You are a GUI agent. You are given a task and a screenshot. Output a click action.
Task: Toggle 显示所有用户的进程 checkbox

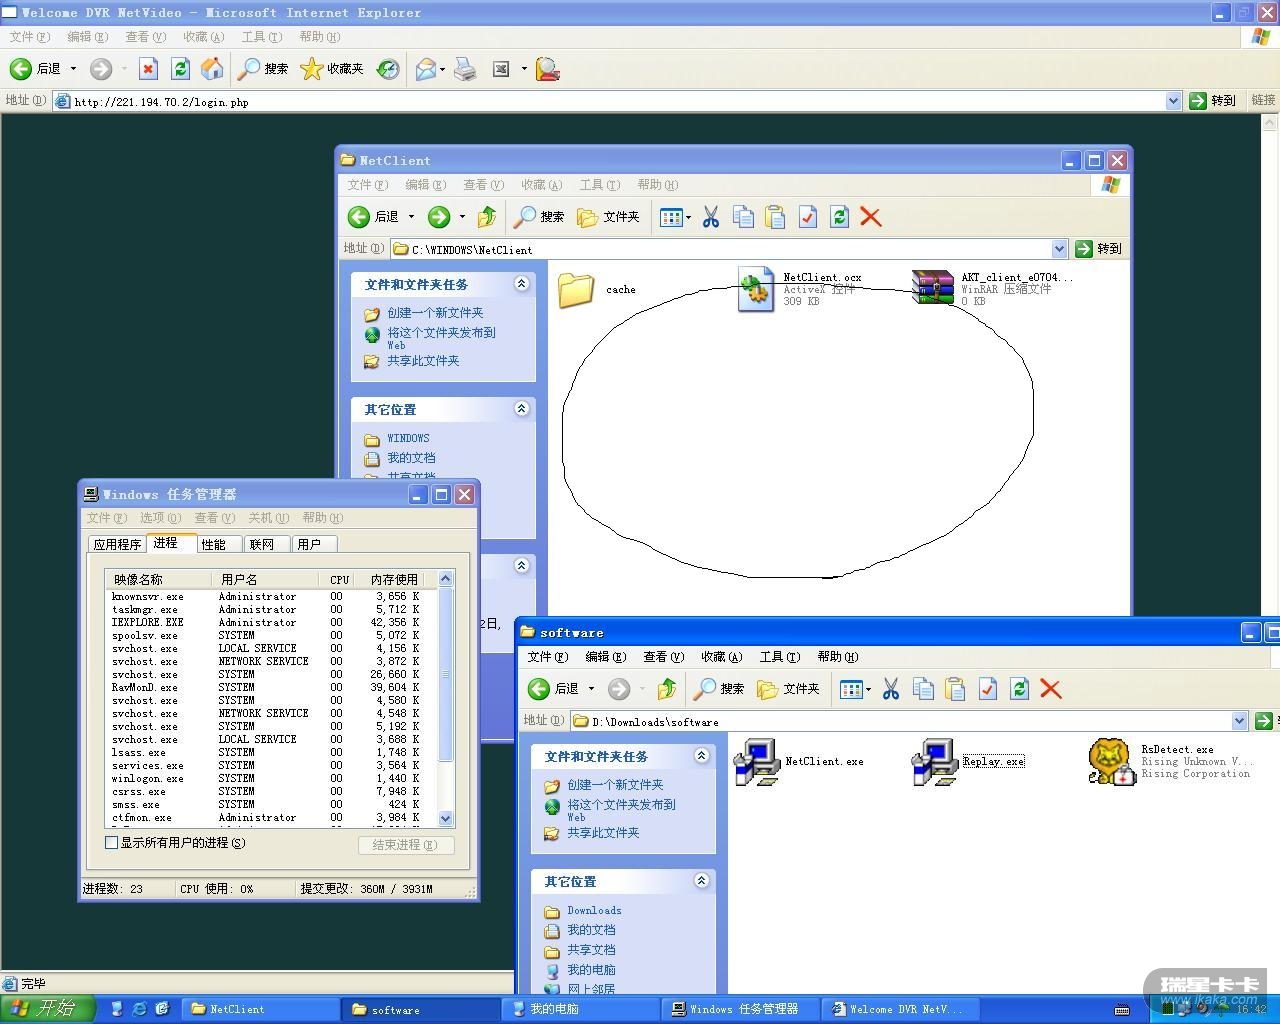click(x=112, y=843)
